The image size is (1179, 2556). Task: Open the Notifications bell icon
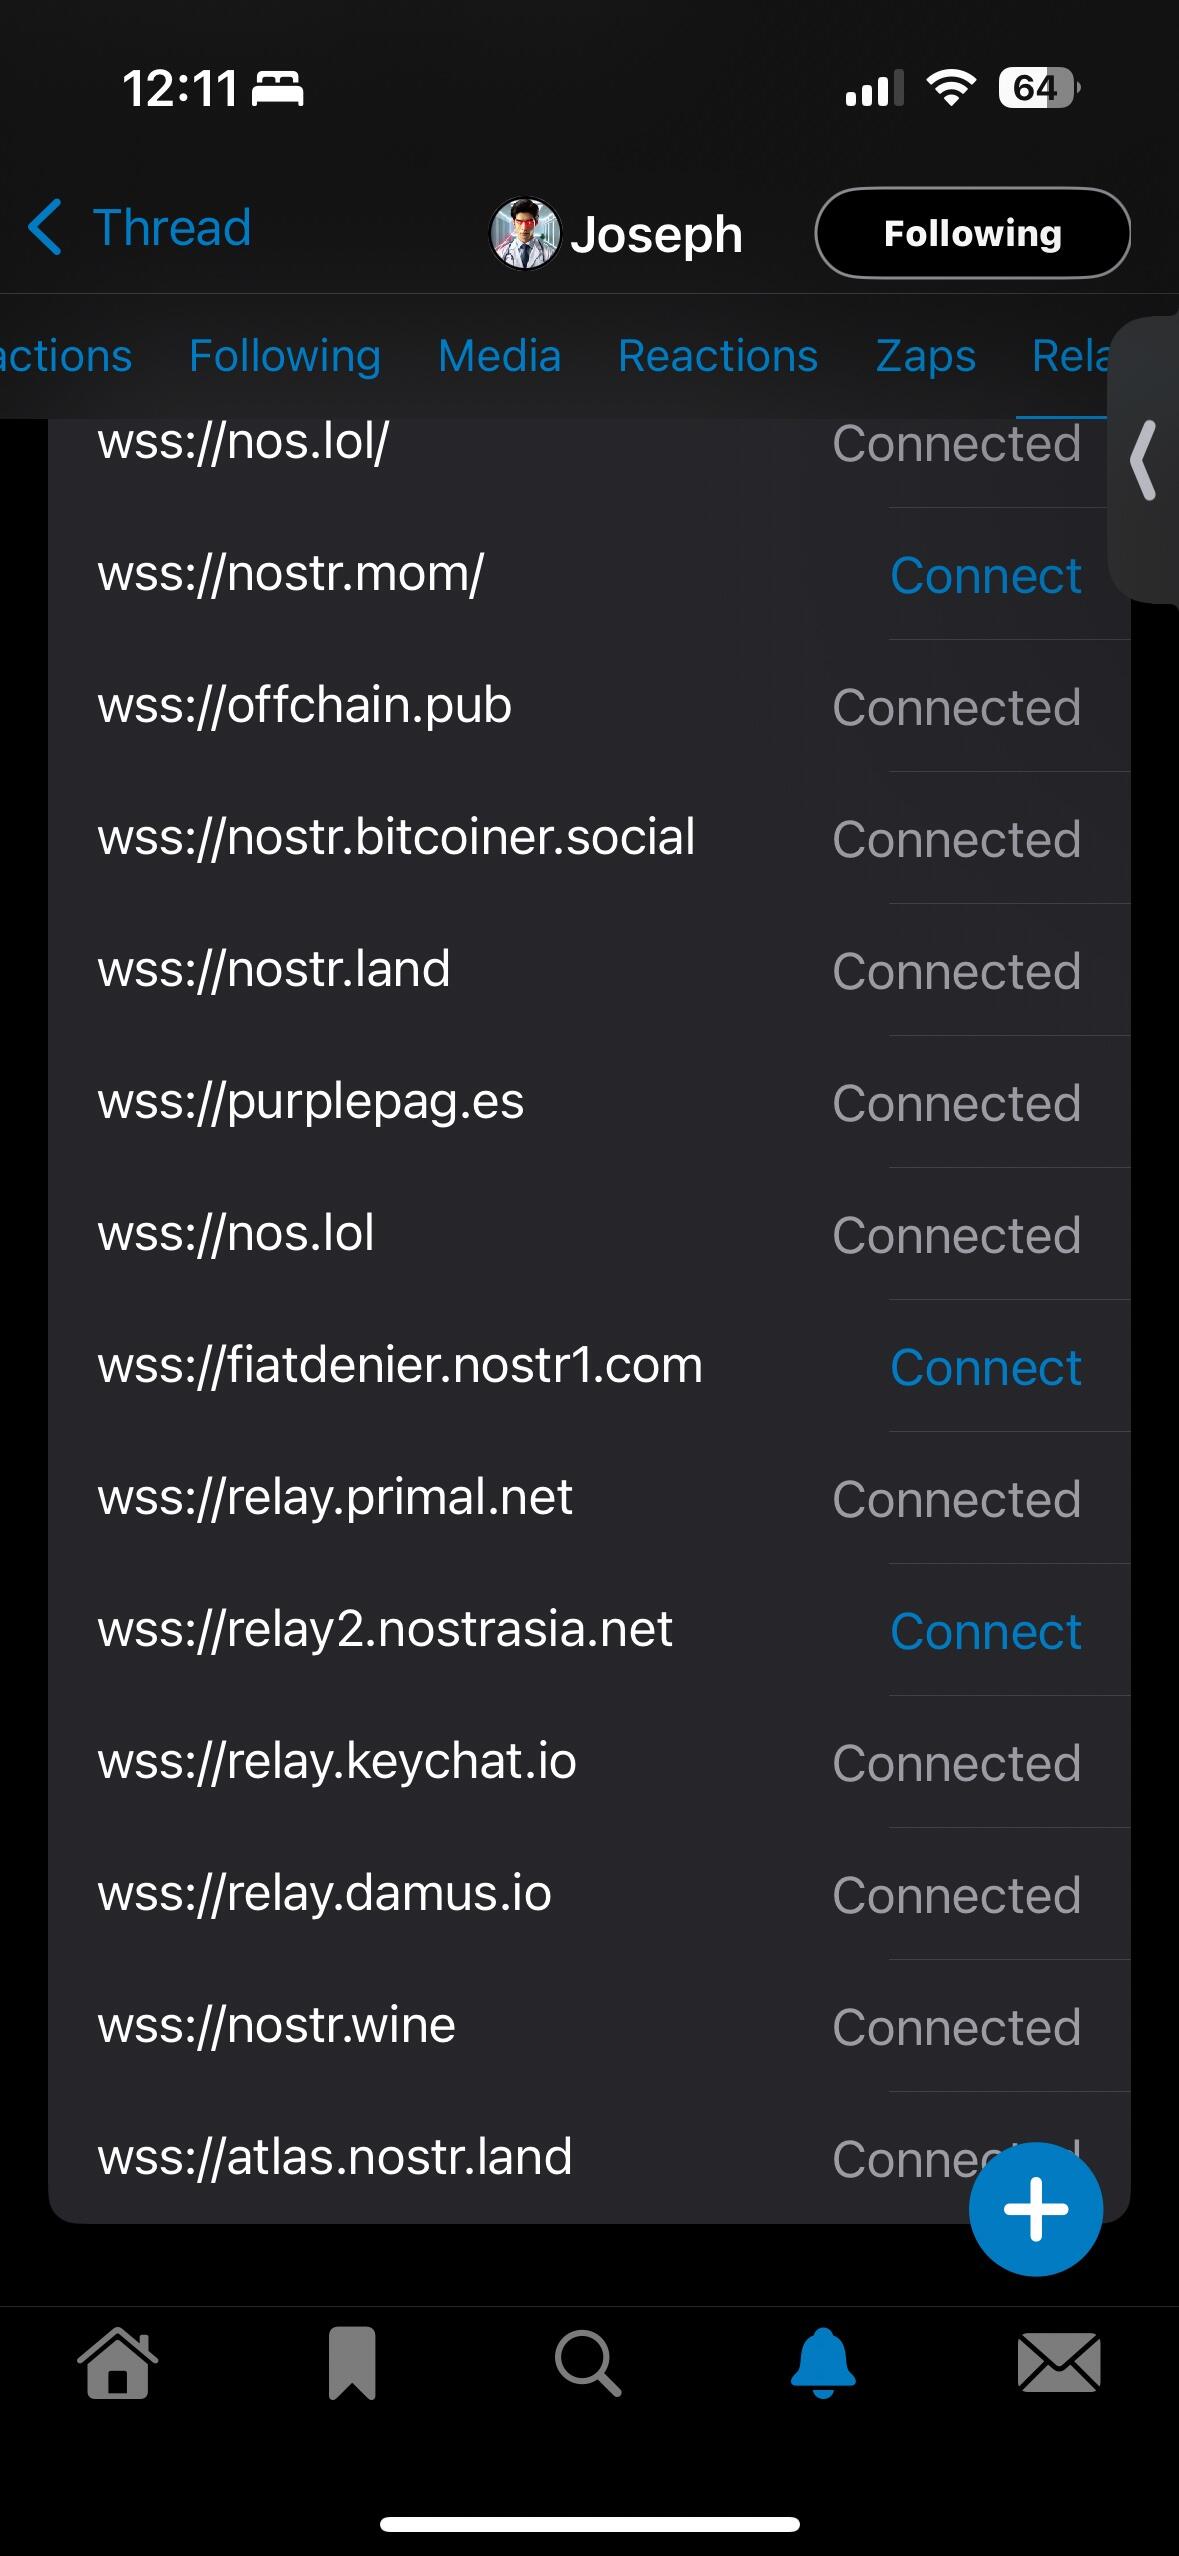click(823, 2363)
